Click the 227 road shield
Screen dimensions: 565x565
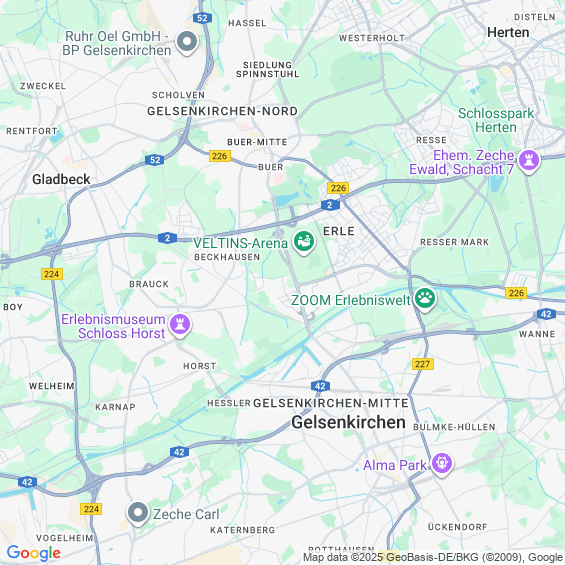coord(423,364)
